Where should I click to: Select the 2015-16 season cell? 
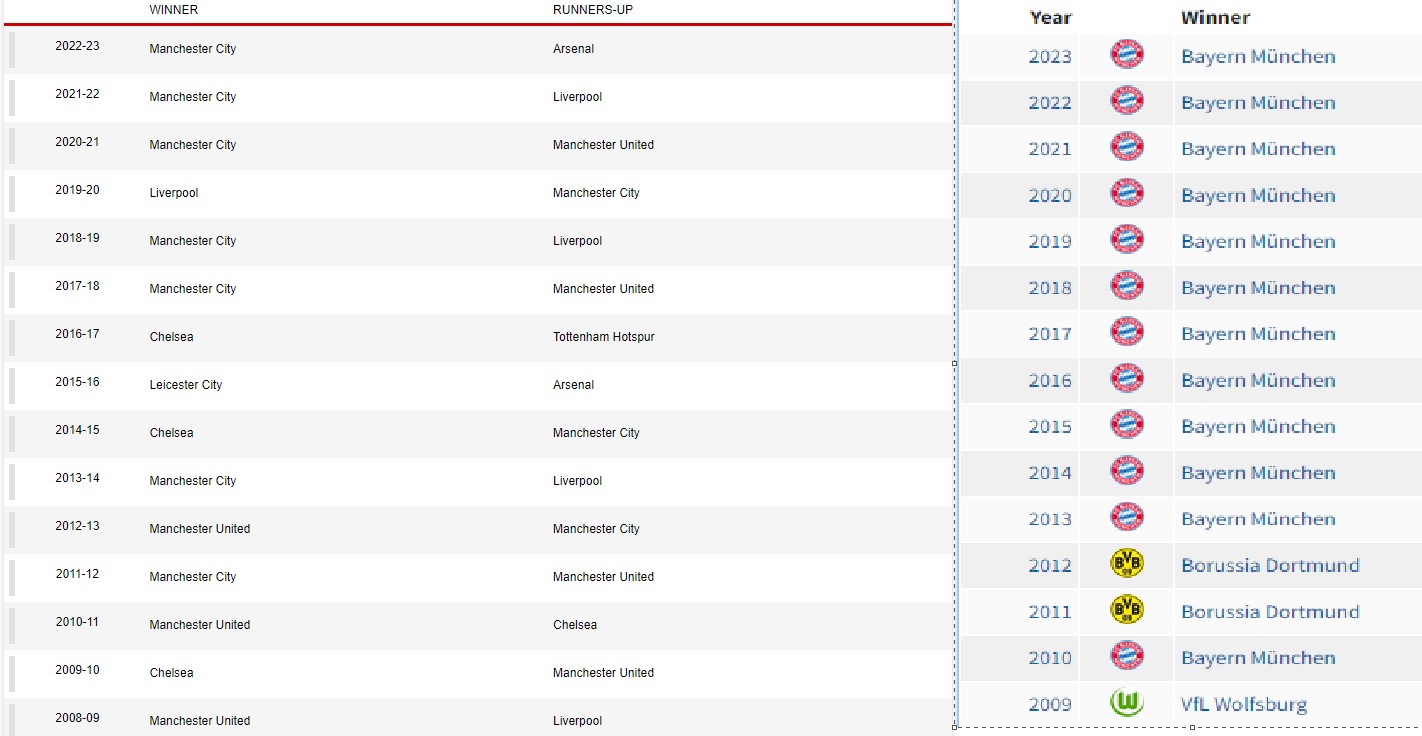77,382
